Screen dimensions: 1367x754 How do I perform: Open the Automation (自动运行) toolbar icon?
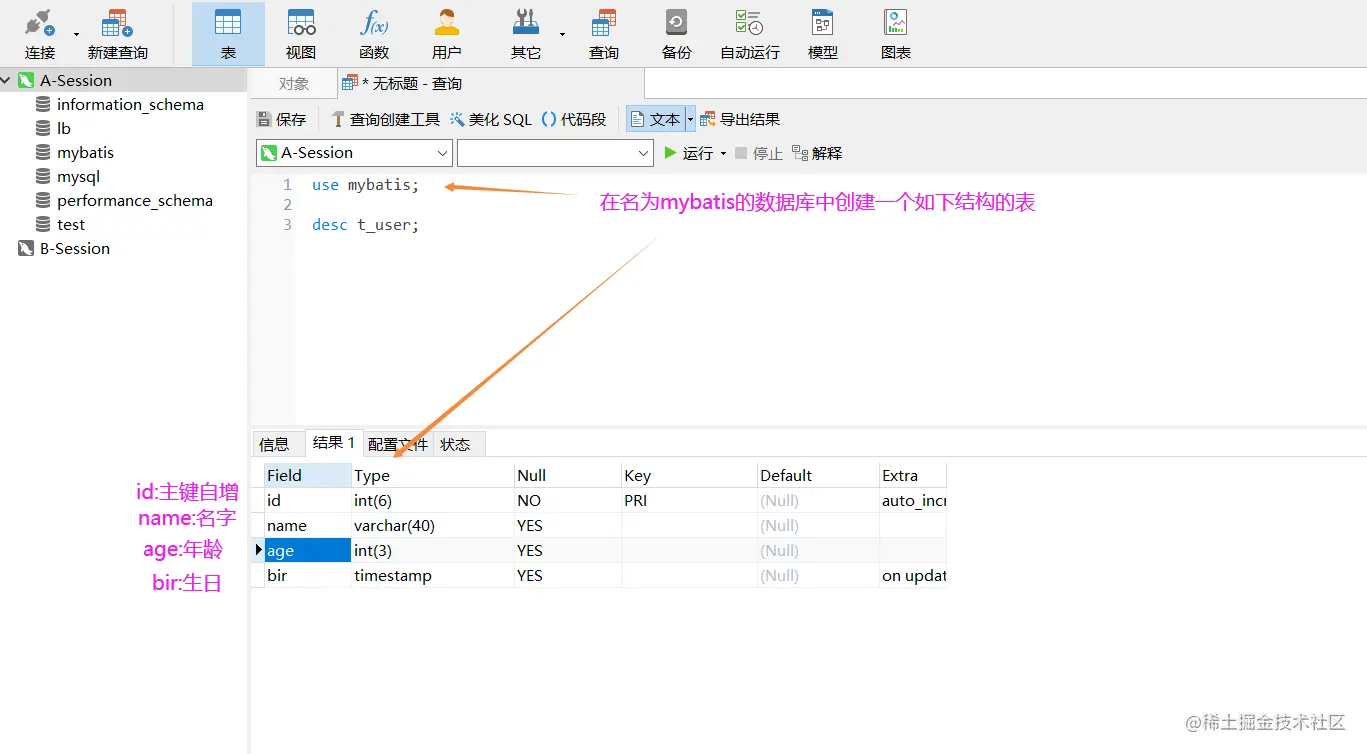[750, 34]
